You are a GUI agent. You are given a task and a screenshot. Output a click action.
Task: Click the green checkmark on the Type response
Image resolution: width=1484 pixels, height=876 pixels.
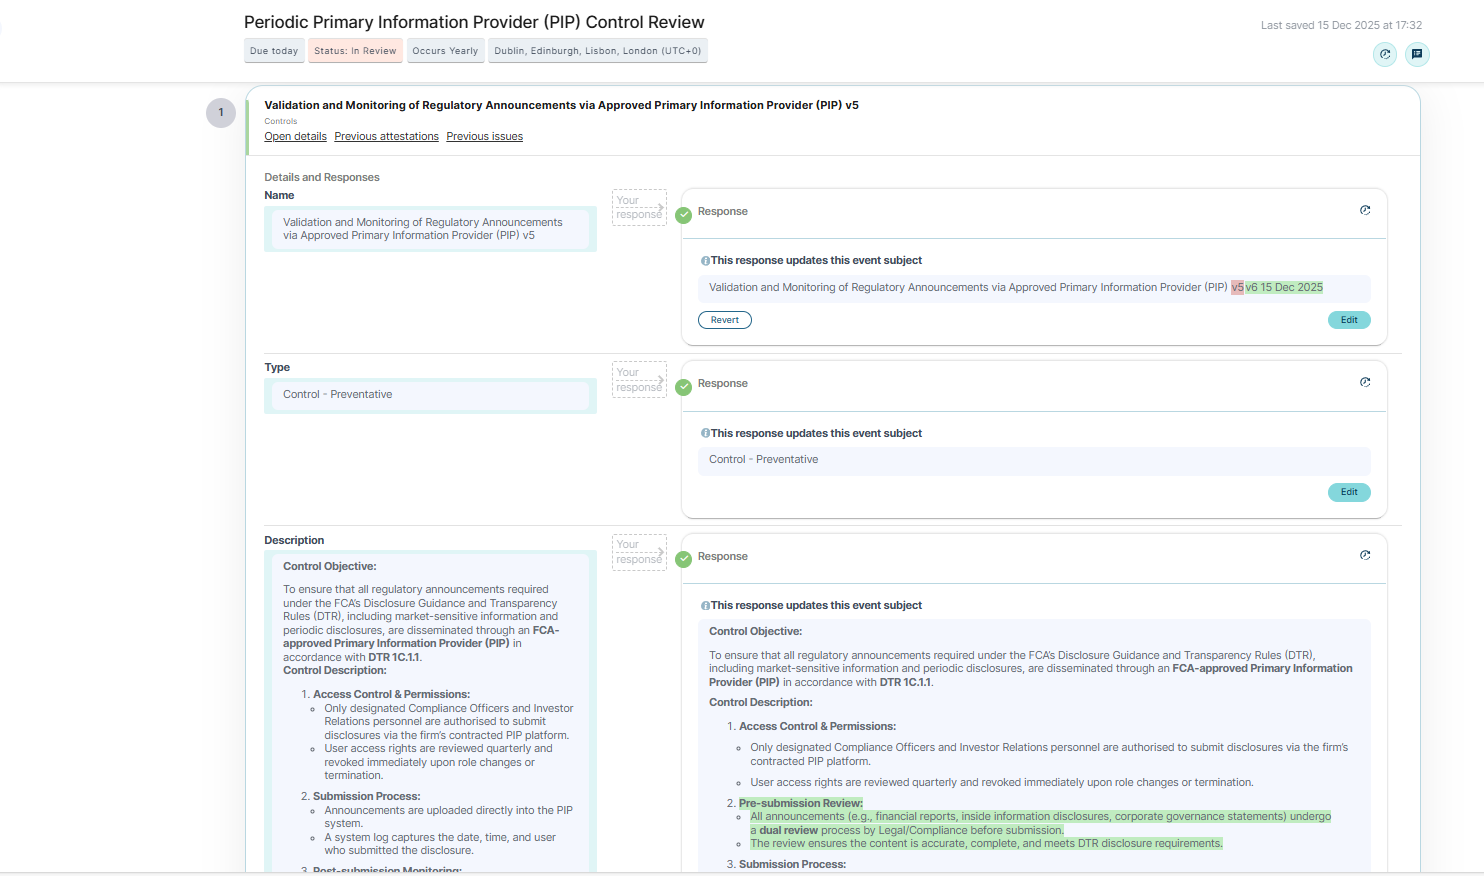tap(684, 387)
